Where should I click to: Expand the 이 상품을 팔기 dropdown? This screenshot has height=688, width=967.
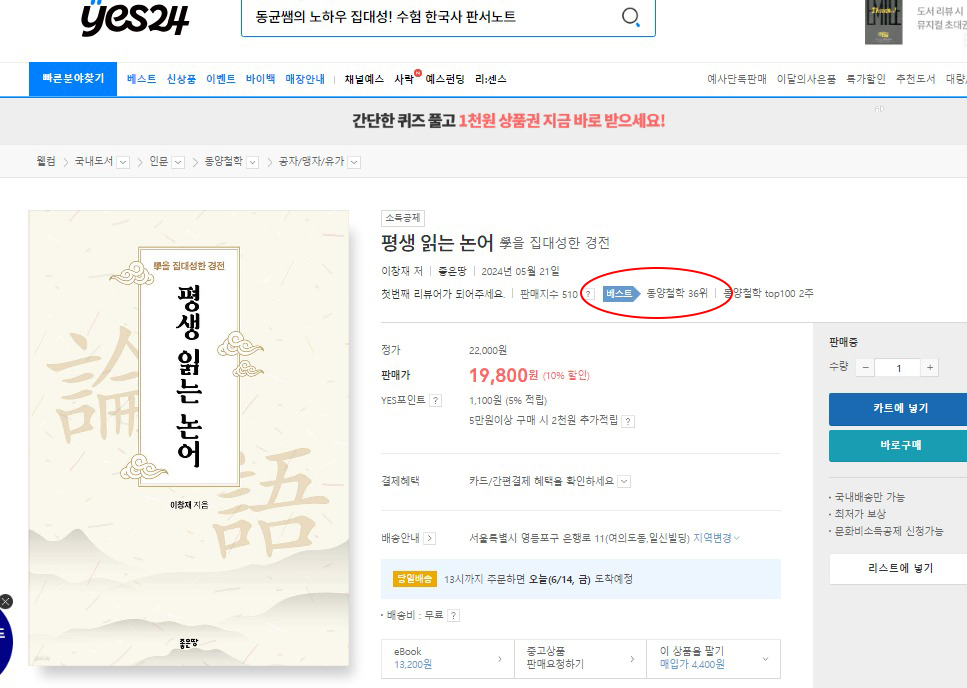click(x=765, y=659)
